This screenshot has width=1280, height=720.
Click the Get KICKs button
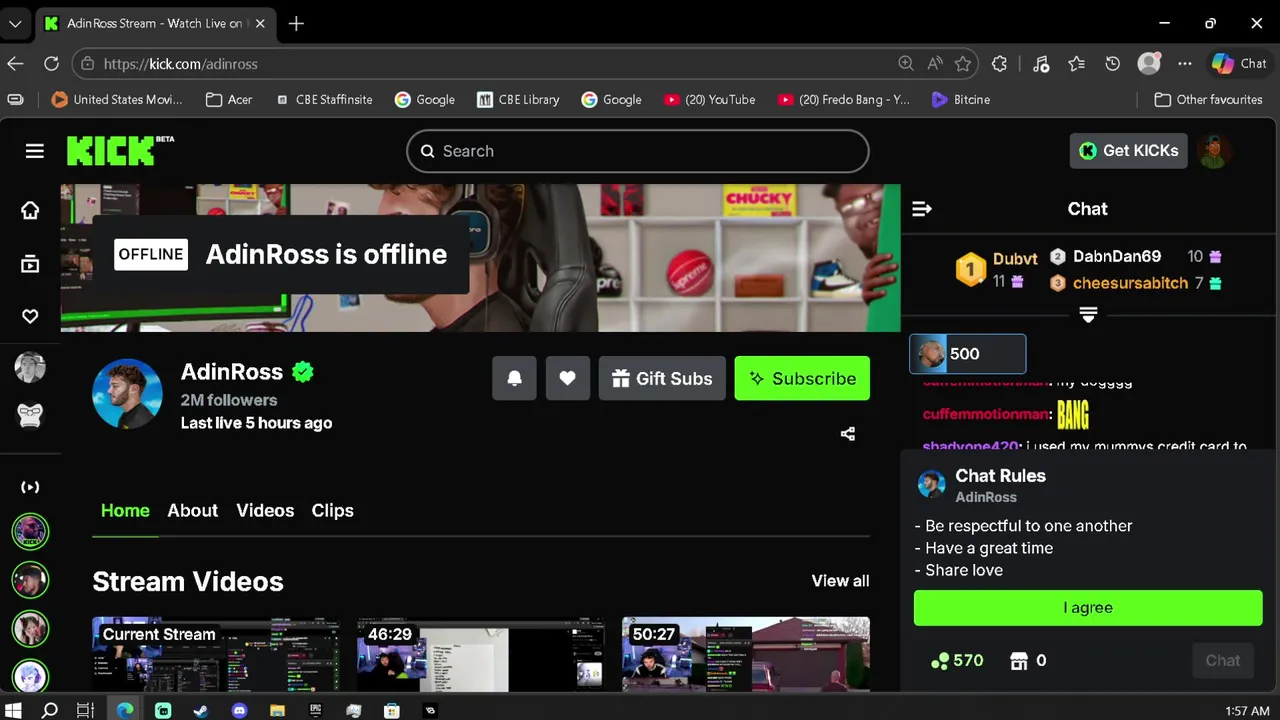pos(1129,151)
